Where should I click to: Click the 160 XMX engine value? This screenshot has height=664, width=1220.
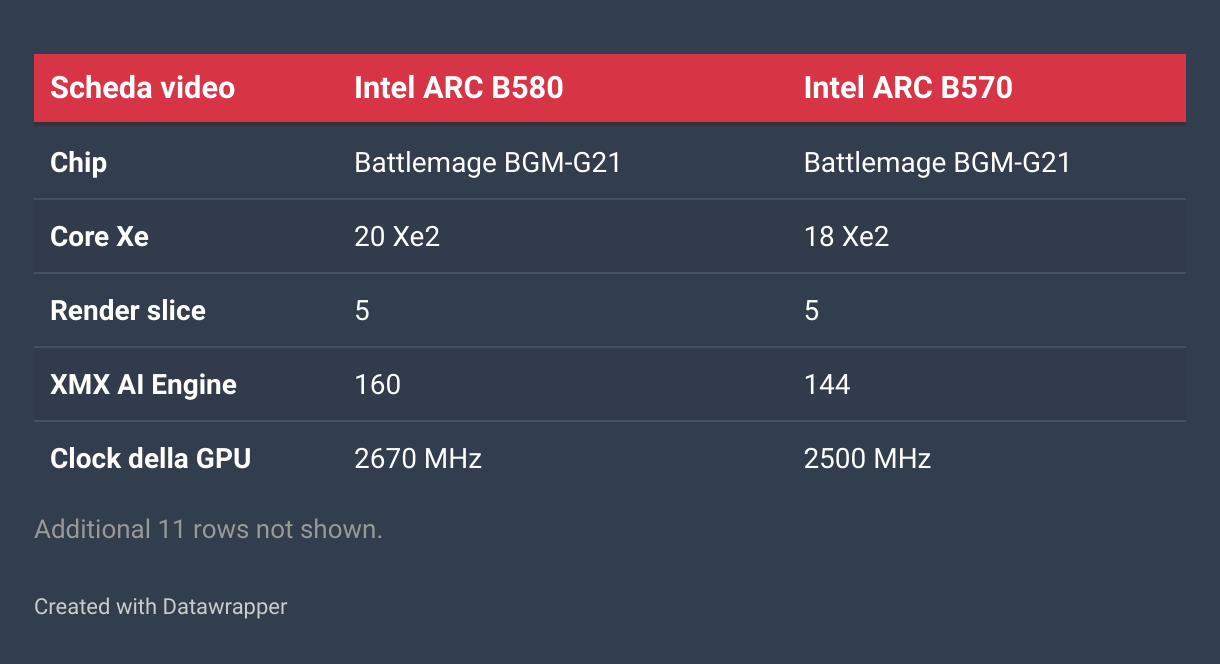coord(378,384)
